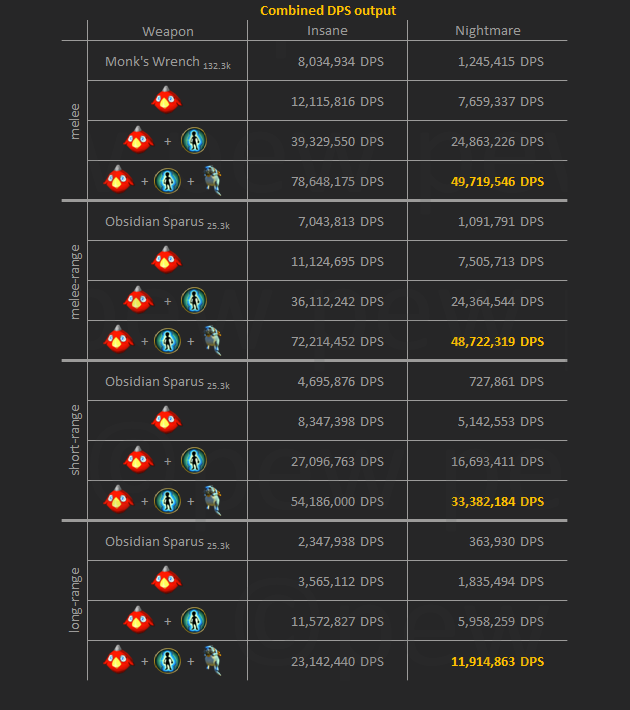
Task: Click the Monk's Wrench weapon name
Action: (x=152, y=61)
